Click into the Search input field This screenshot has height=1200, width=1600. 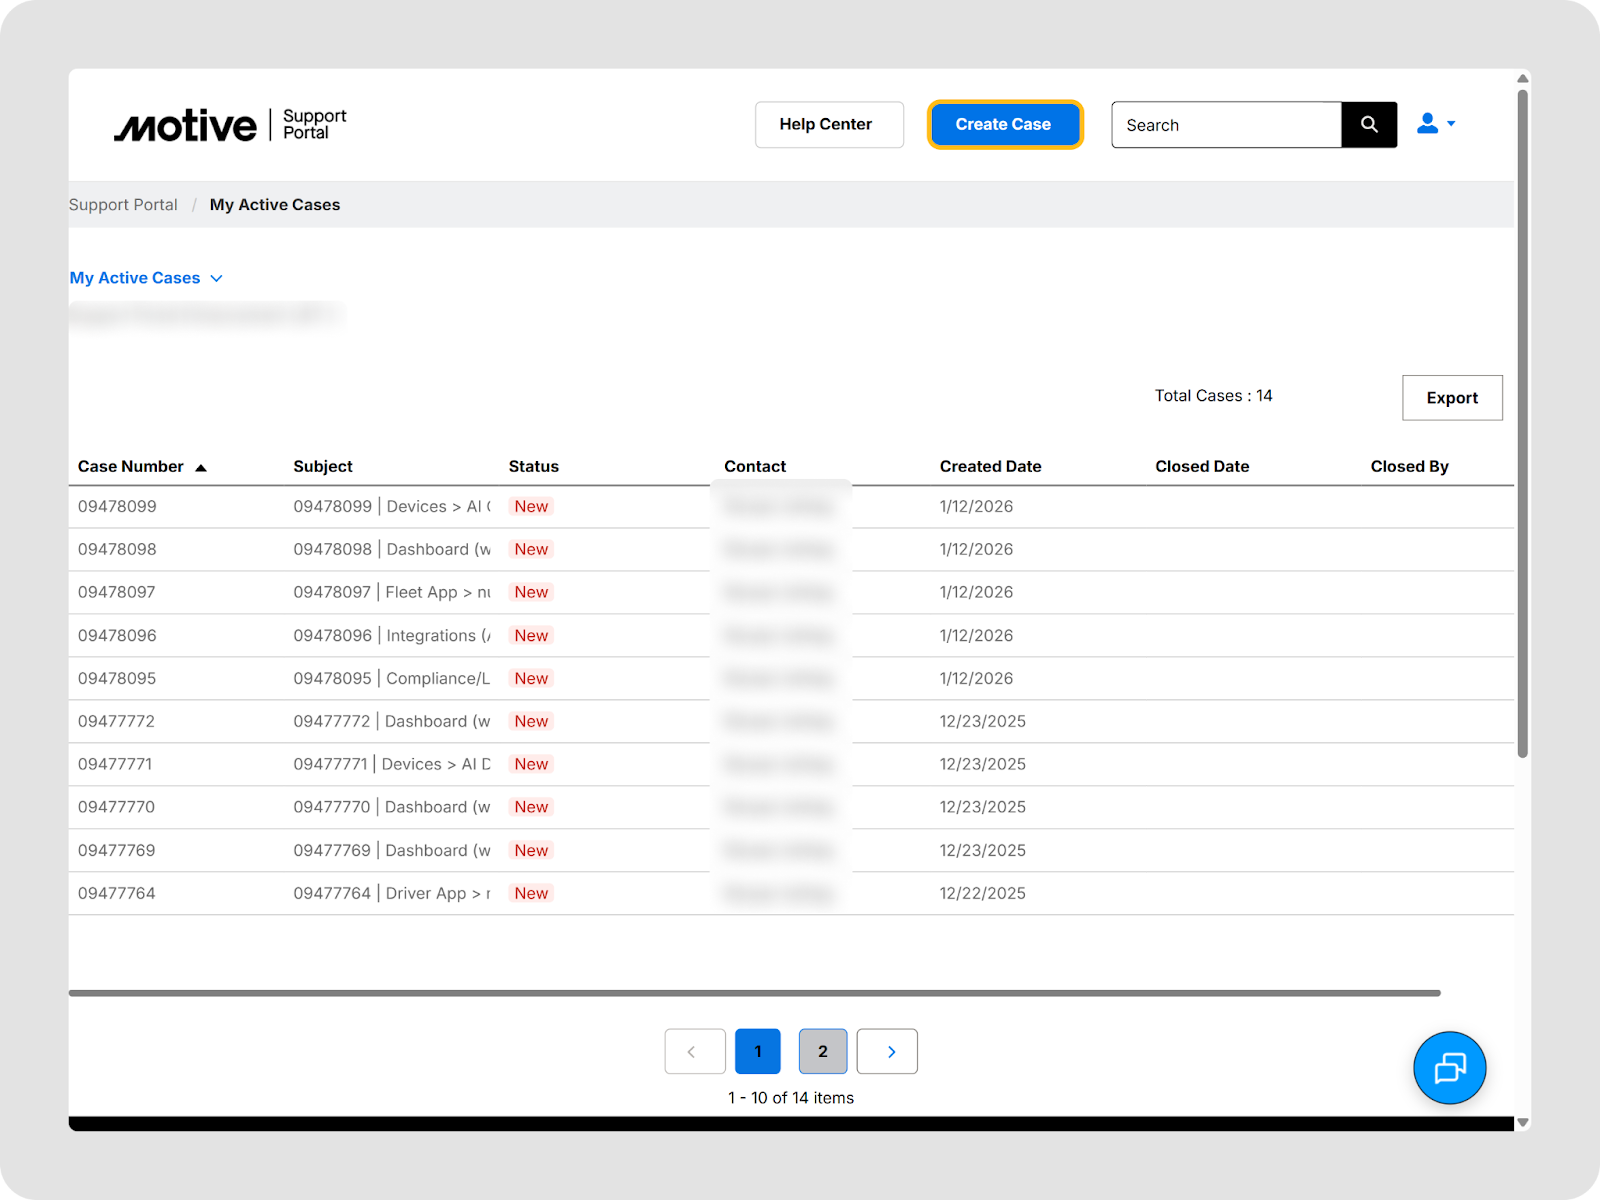coord(1225,125)
